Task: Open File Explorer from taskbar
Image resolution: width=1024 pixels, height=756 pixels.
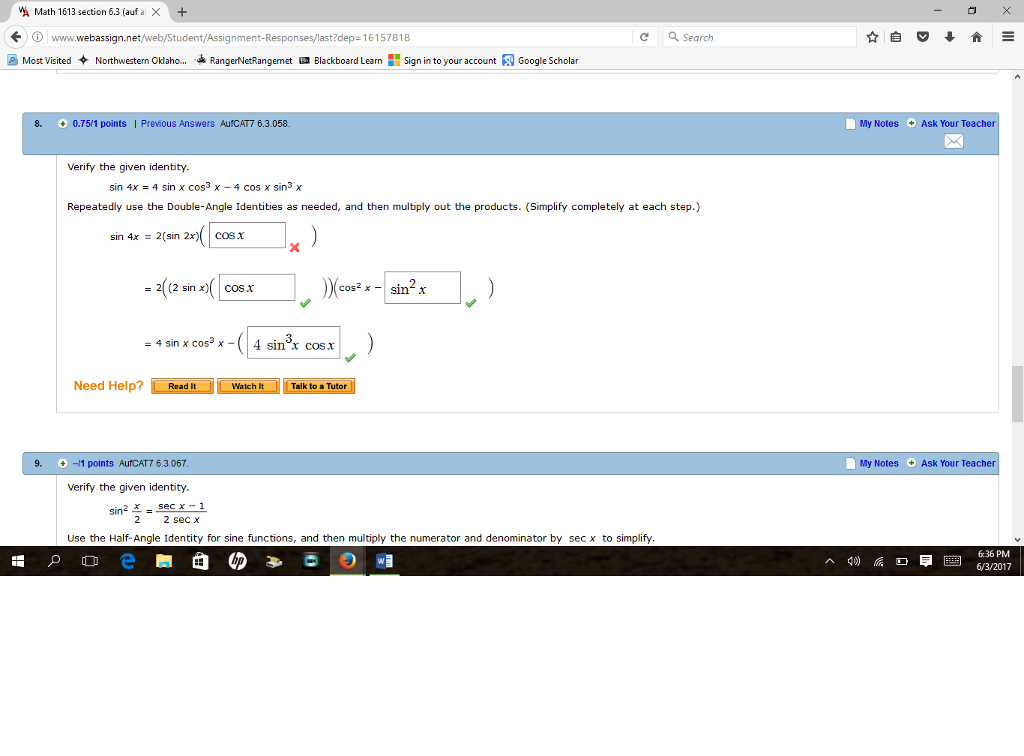Action: 164,561
